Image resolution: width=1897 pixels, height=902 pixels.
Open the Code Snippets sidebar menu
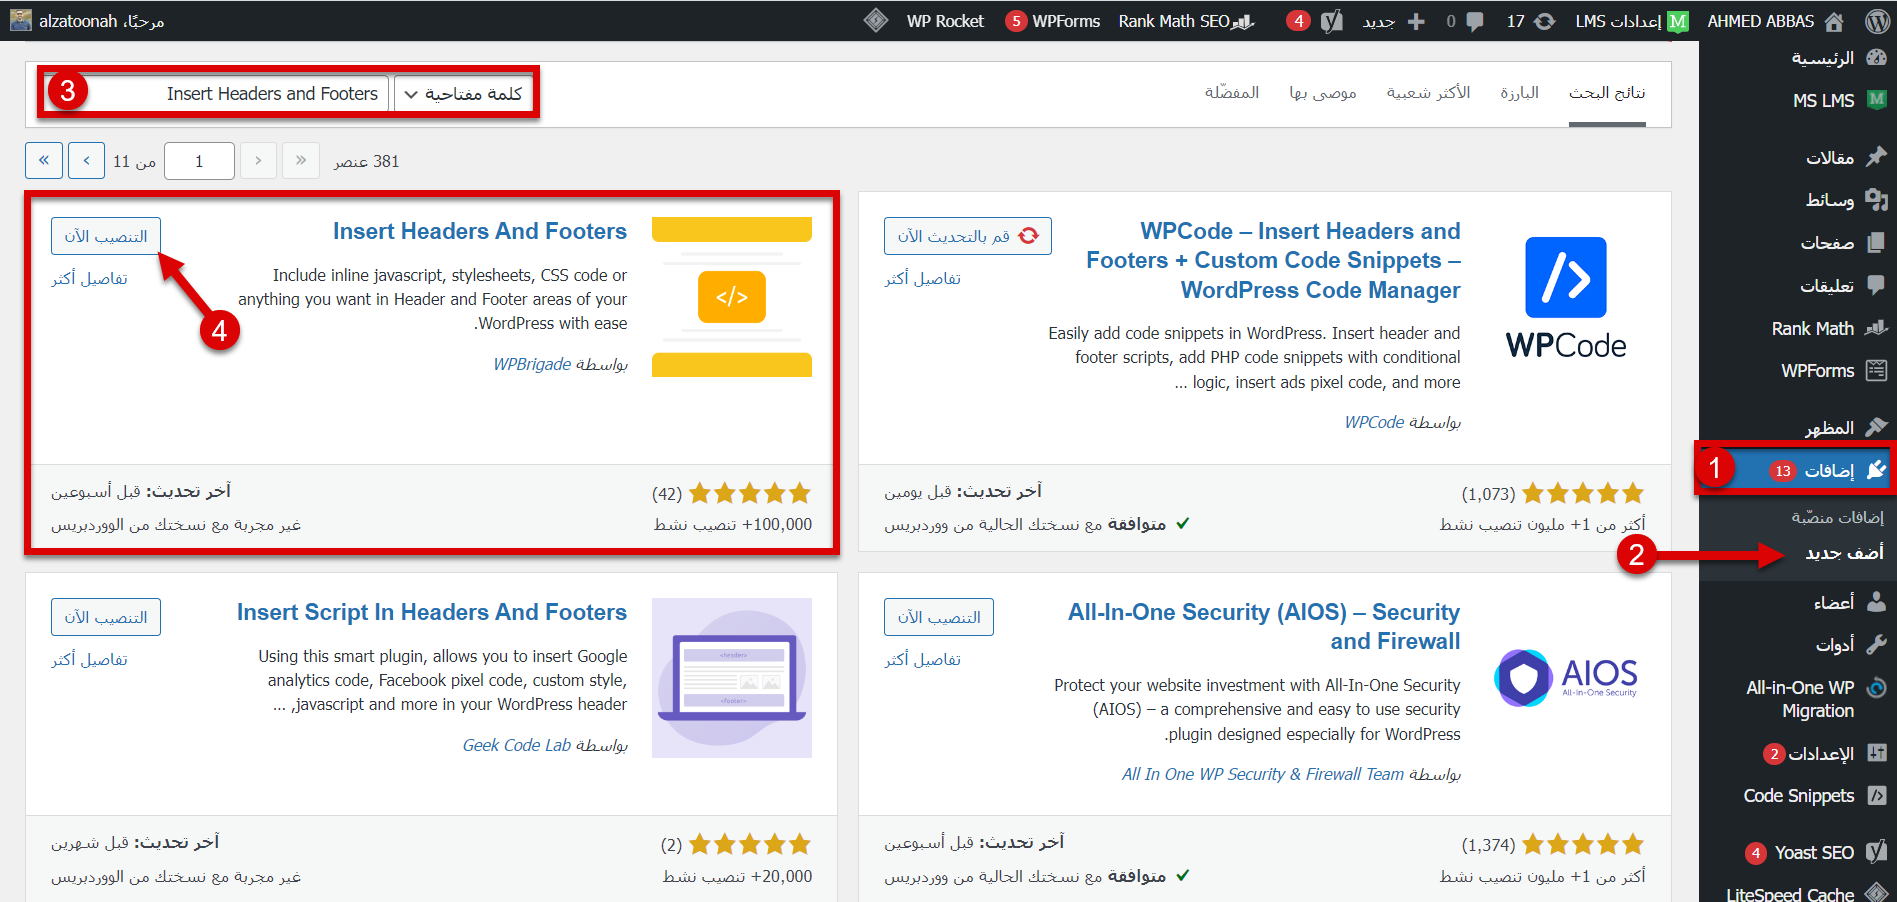tap(1799, 796)
